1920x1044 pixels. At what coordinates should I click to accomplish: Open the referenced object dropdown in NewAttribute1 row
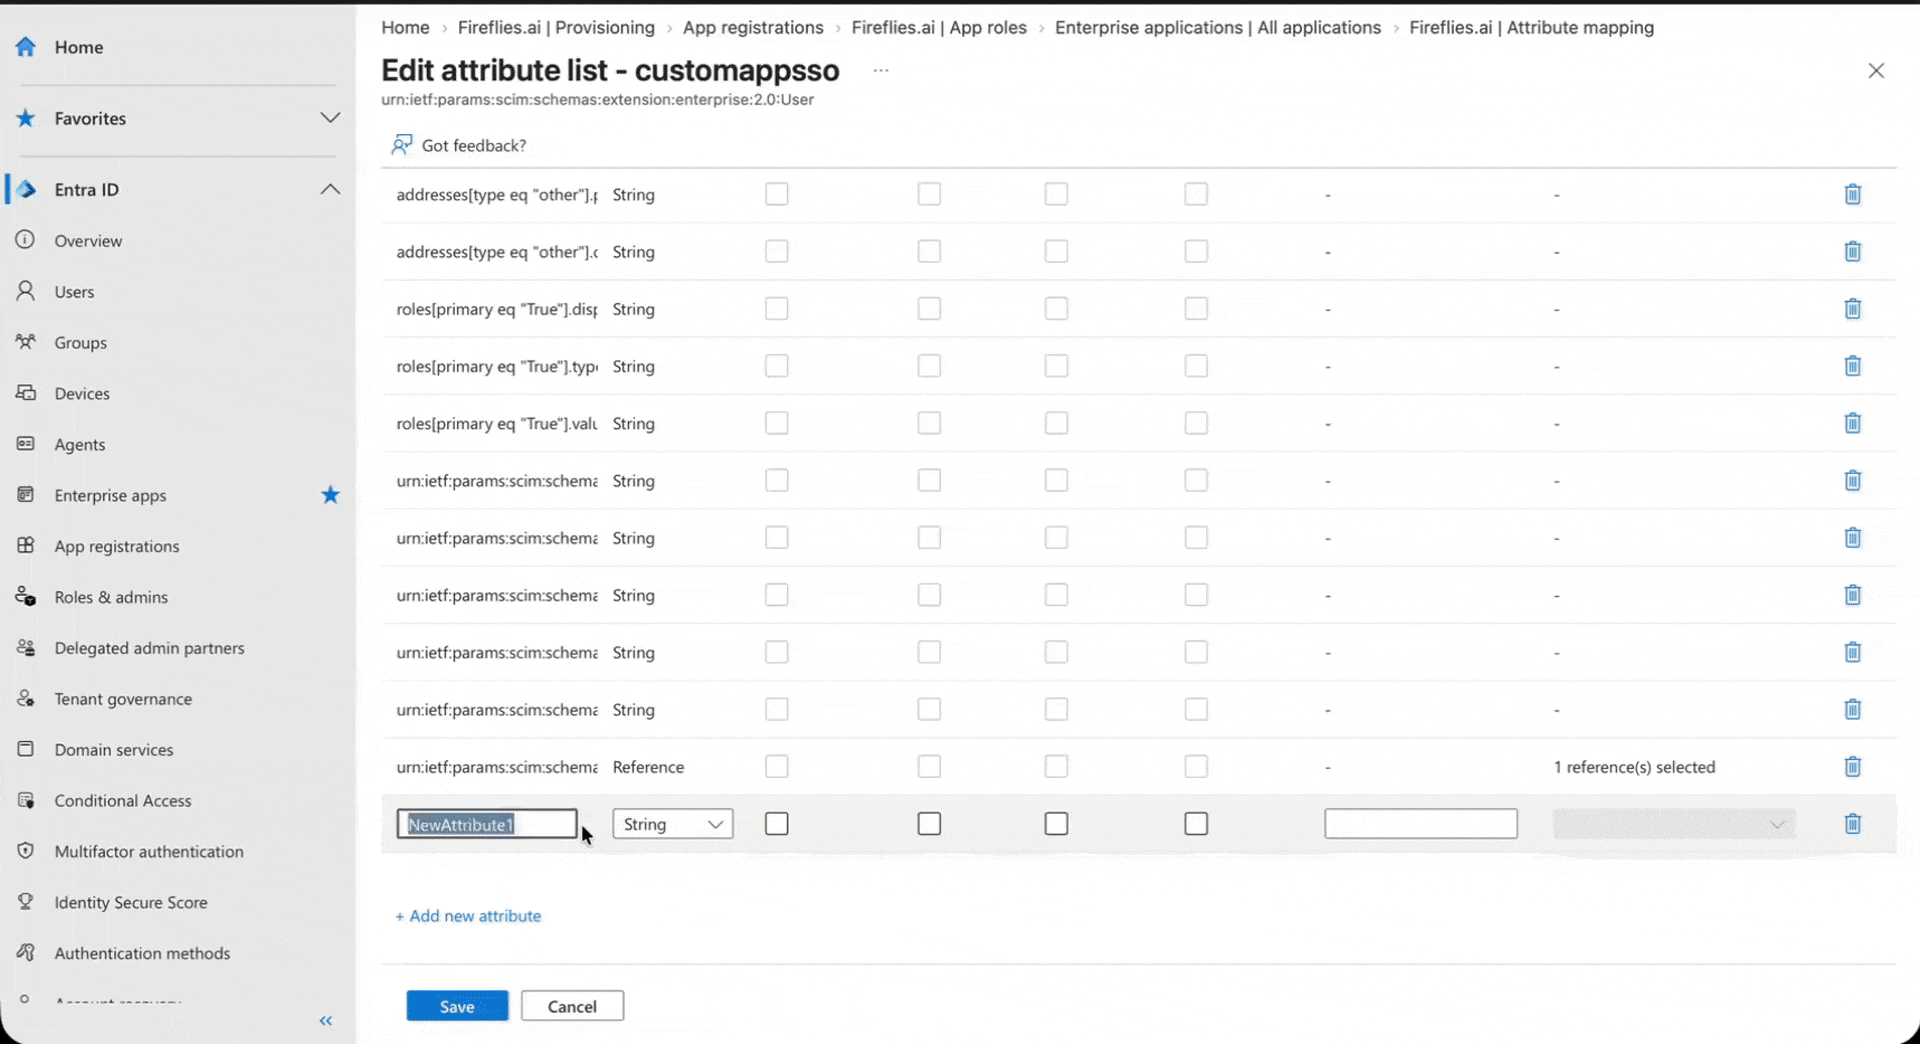coord(1674,824)
